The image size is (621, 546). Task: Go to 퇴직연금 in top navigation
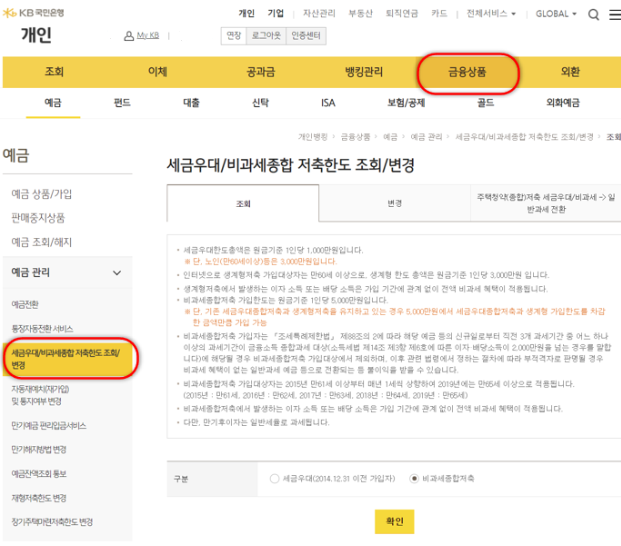tap(402, 13)
